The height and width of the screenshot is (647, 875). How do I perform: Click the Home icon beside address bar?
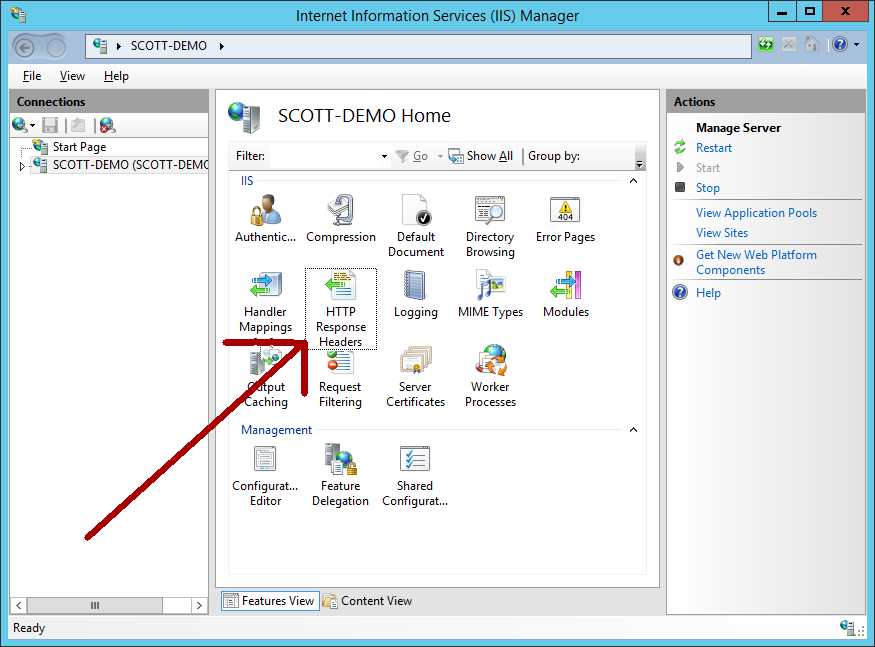(811, 44)
